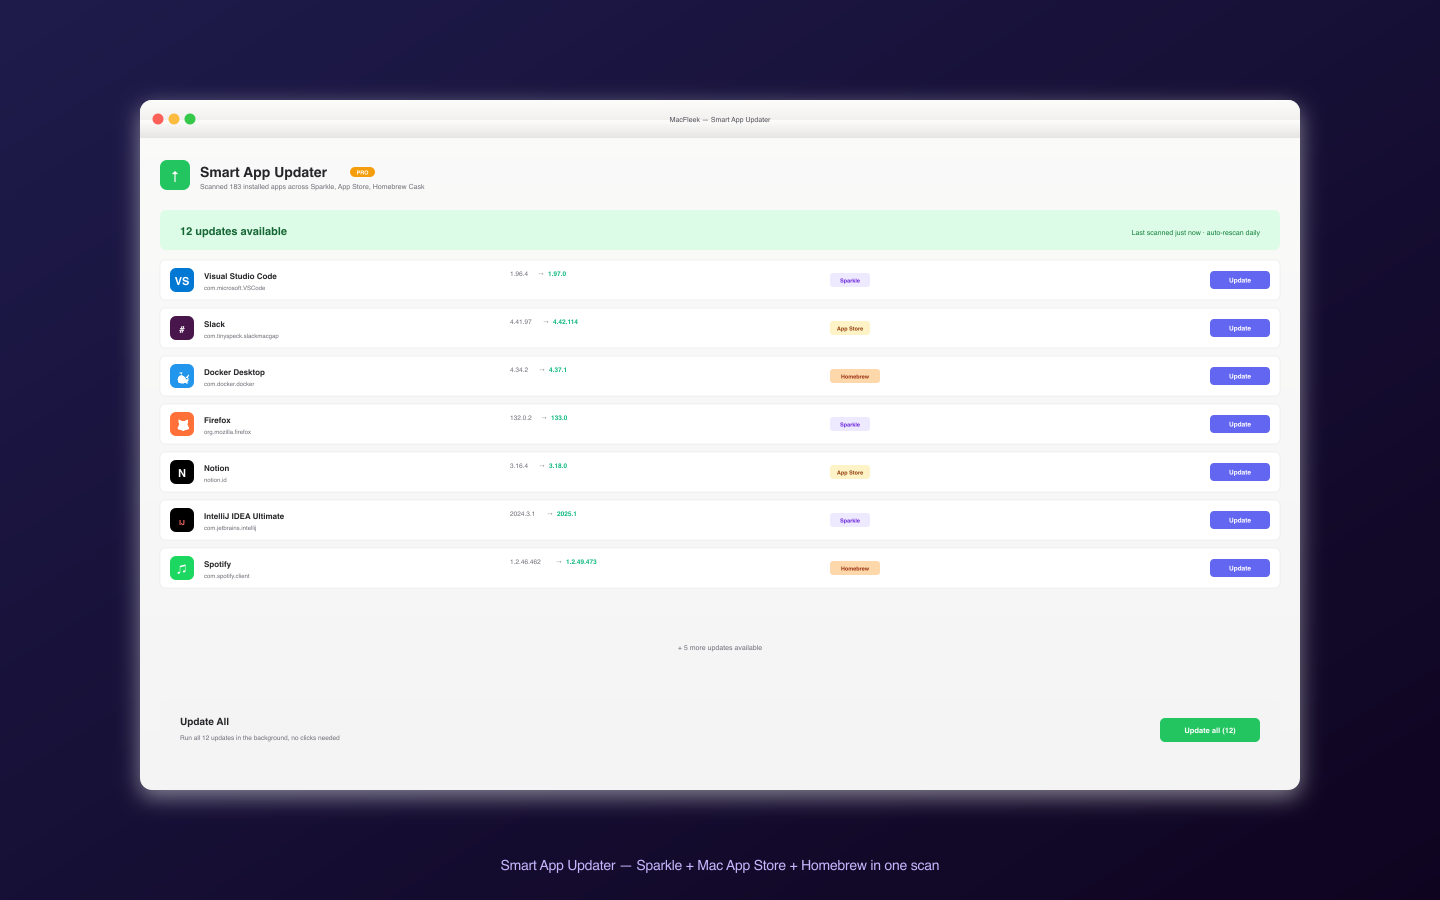Click the "Visual Studio Code" app name

(240, 276)
